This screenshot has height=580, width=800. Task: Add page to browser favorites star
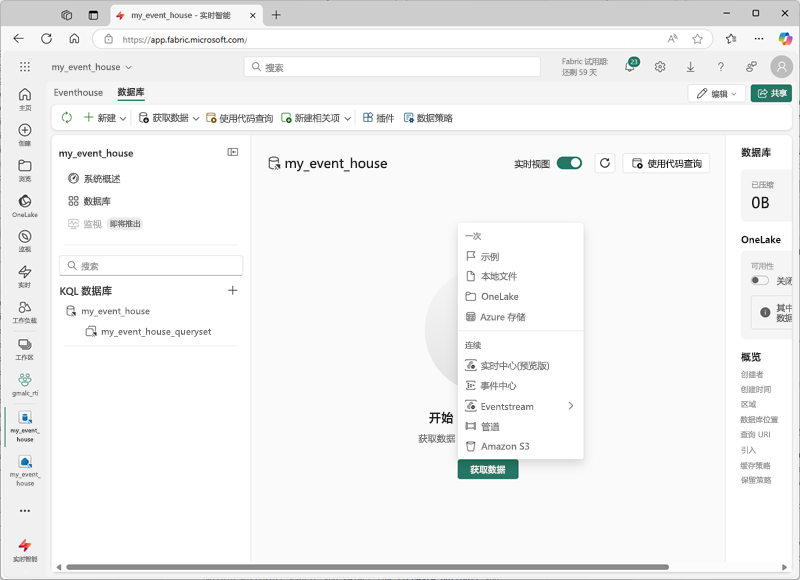coord(697,39)
